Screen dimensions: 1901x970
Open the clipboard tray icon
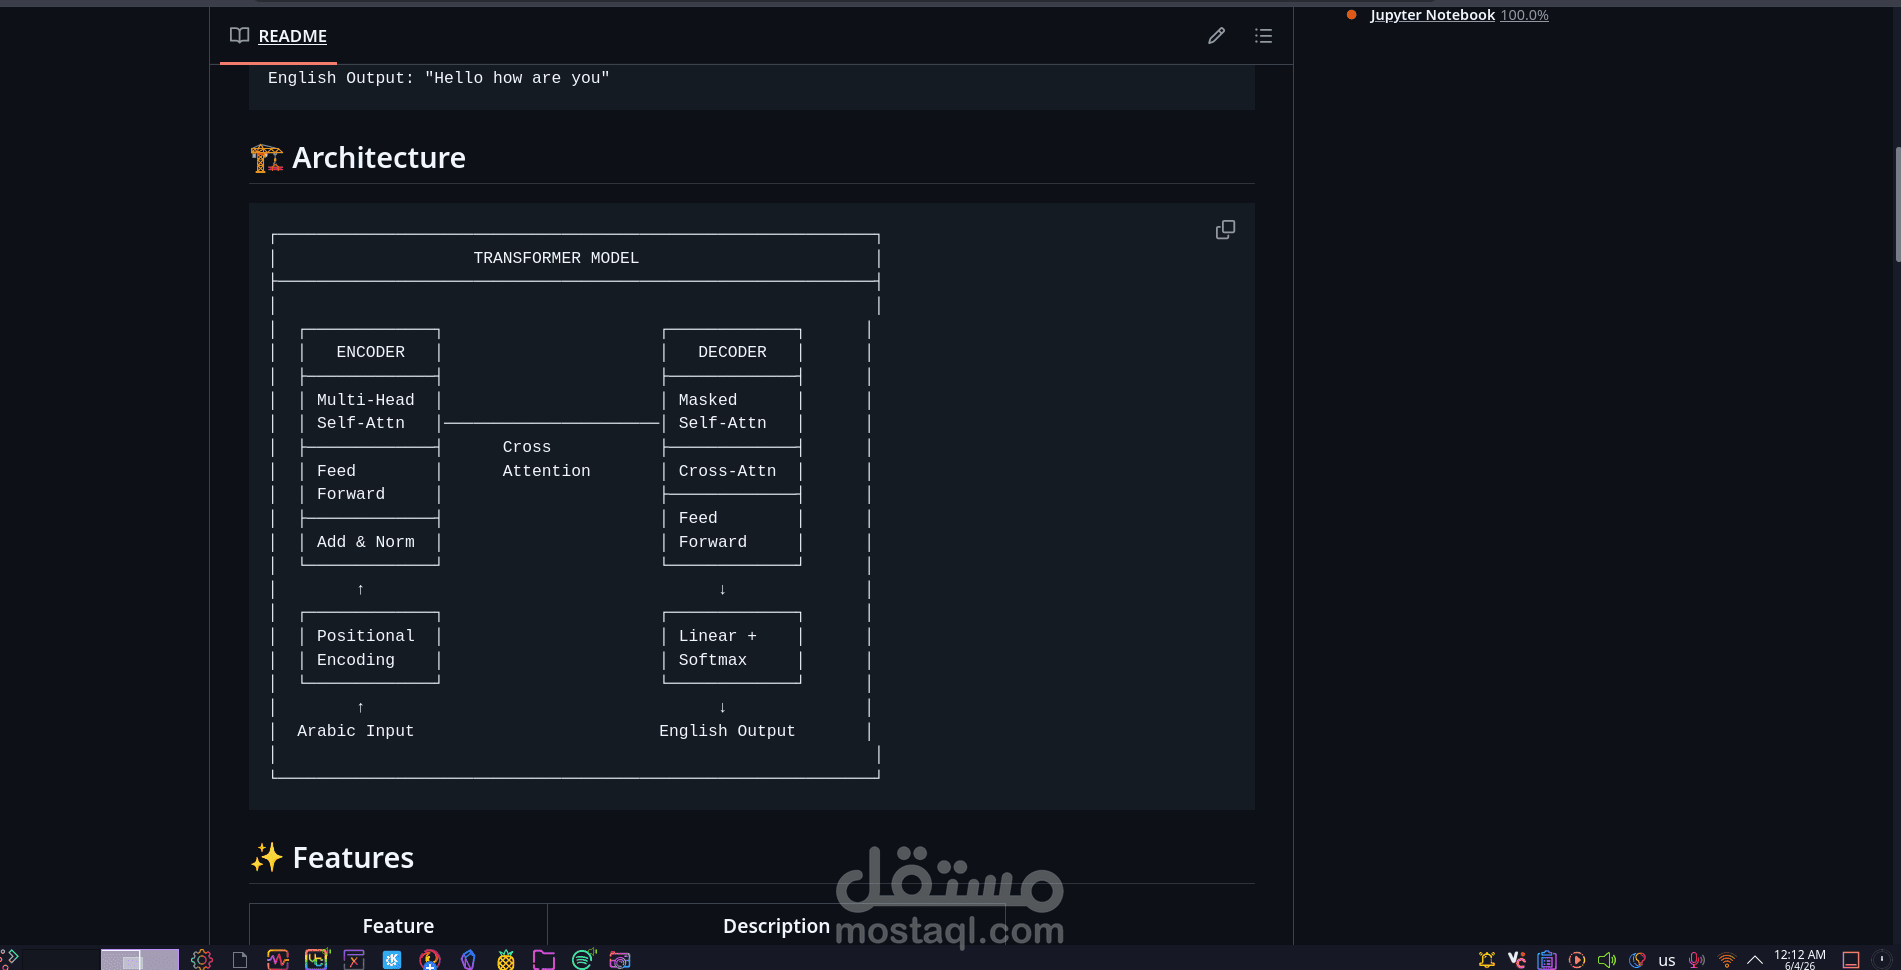(1547, 960)
